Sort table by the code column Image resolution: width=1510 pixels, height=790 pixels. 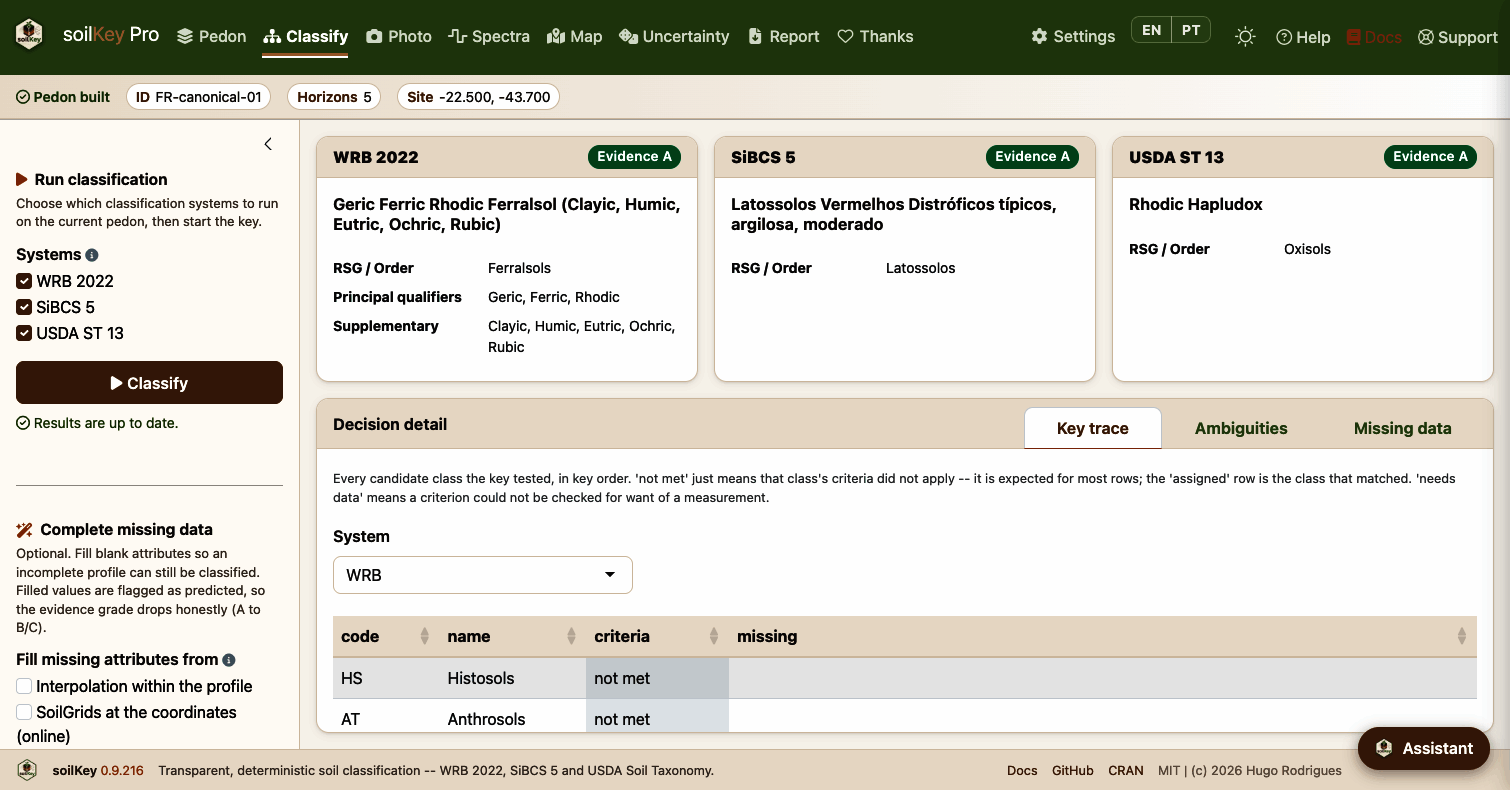384,636
